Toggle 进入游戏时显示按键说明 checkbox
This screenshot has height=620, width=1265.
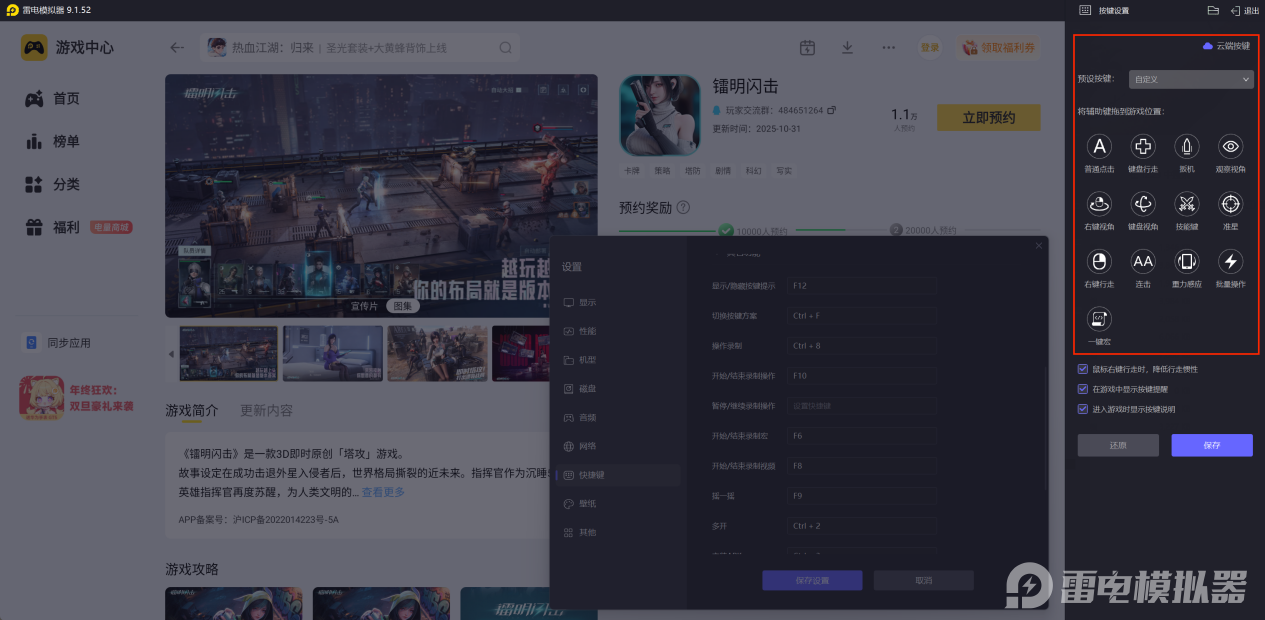click(1083, 409)
